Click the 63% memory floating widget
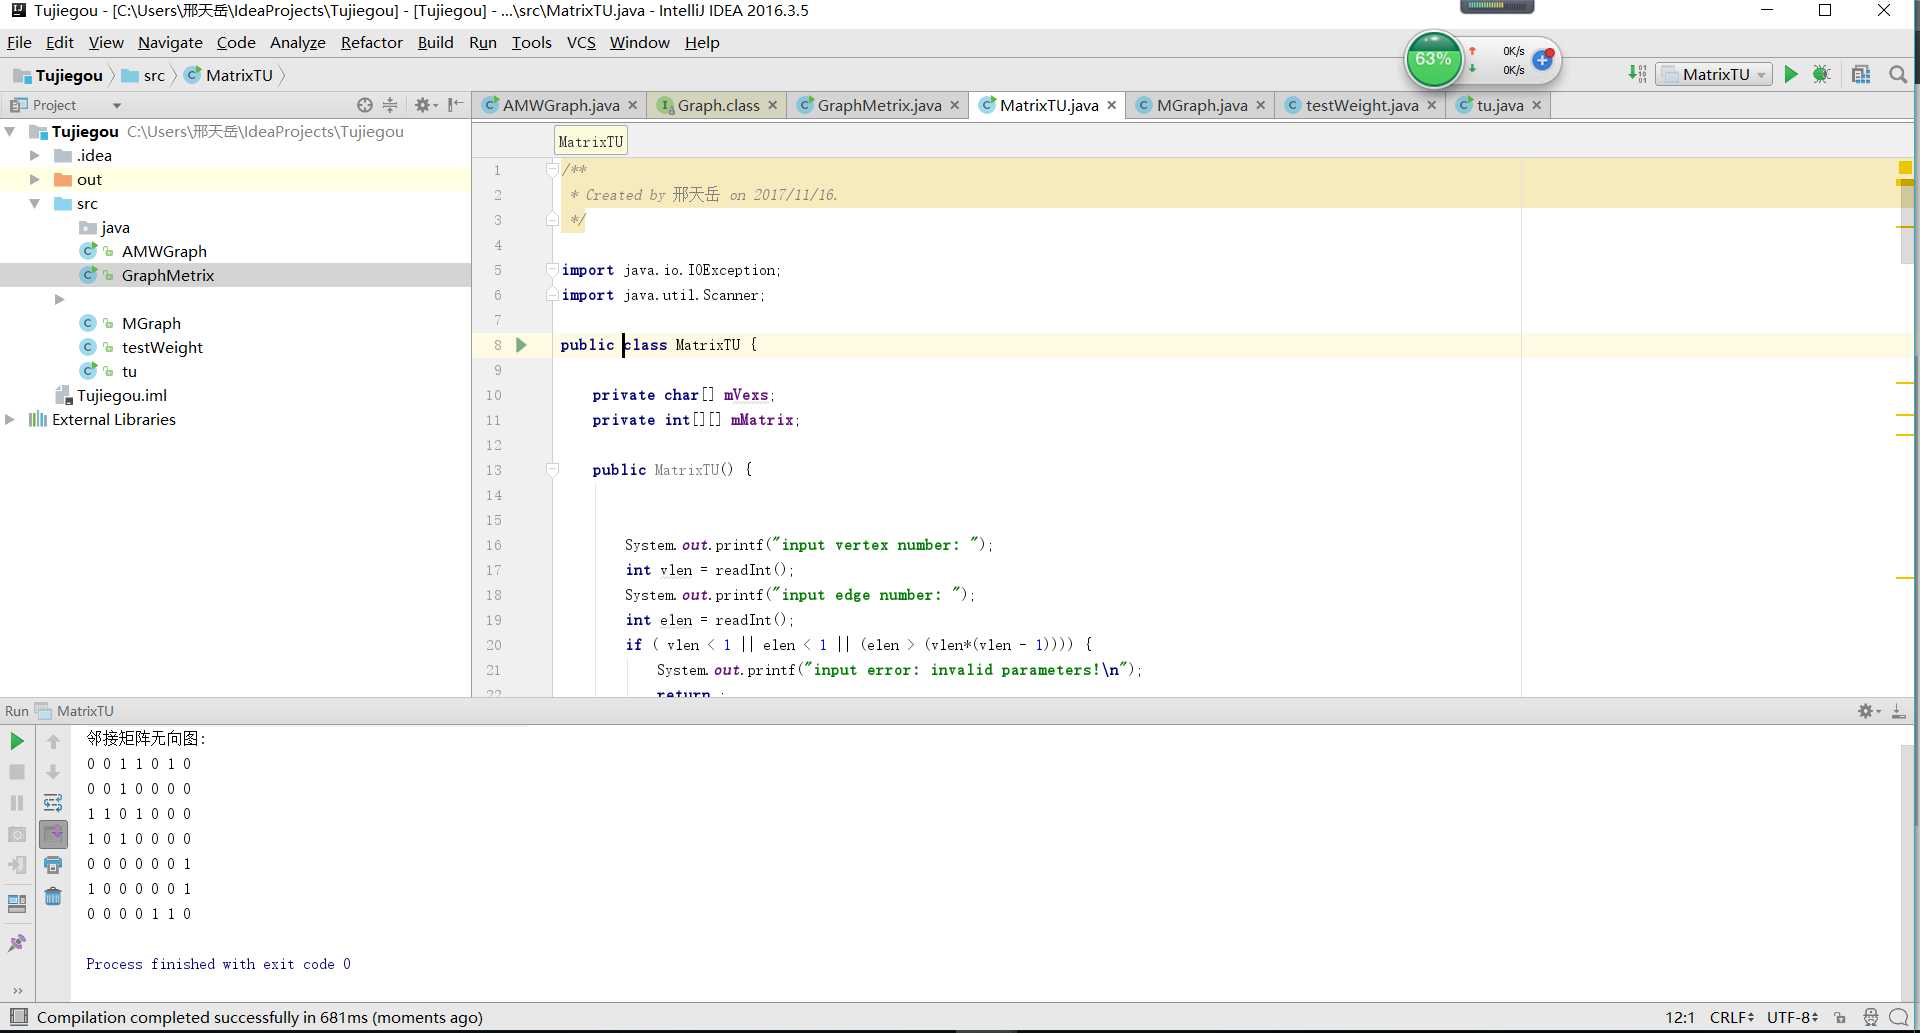The width and height of the screenshot is (1920, 1033). [1433, 60]
